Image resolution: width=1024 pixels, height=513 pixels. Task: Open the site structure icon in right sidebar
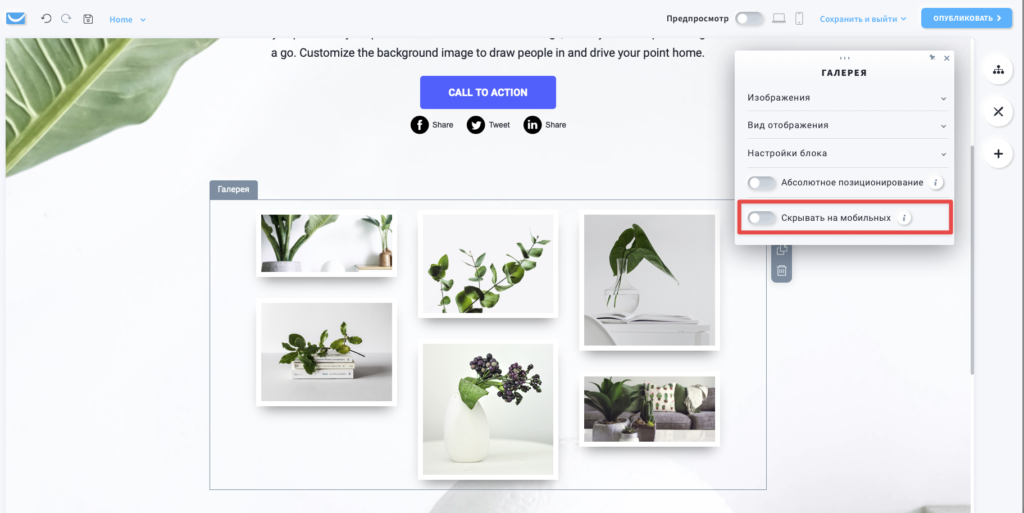pos(998,70)
